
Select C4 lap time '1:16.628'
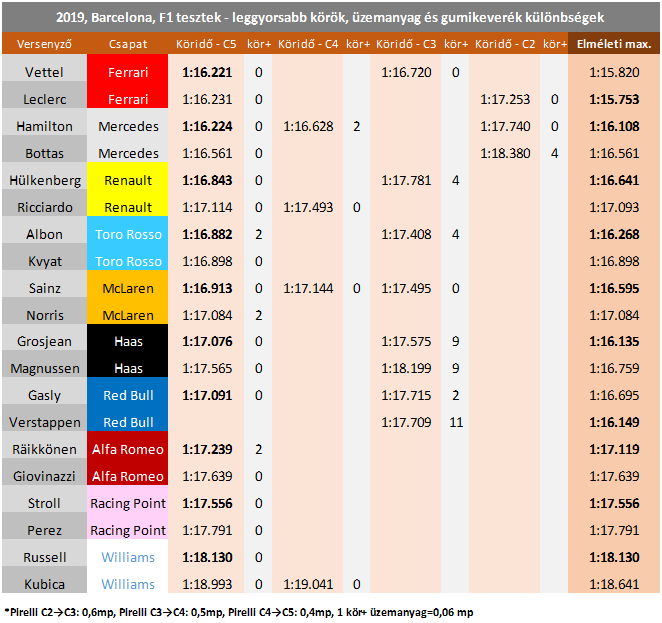pos(308,126)
